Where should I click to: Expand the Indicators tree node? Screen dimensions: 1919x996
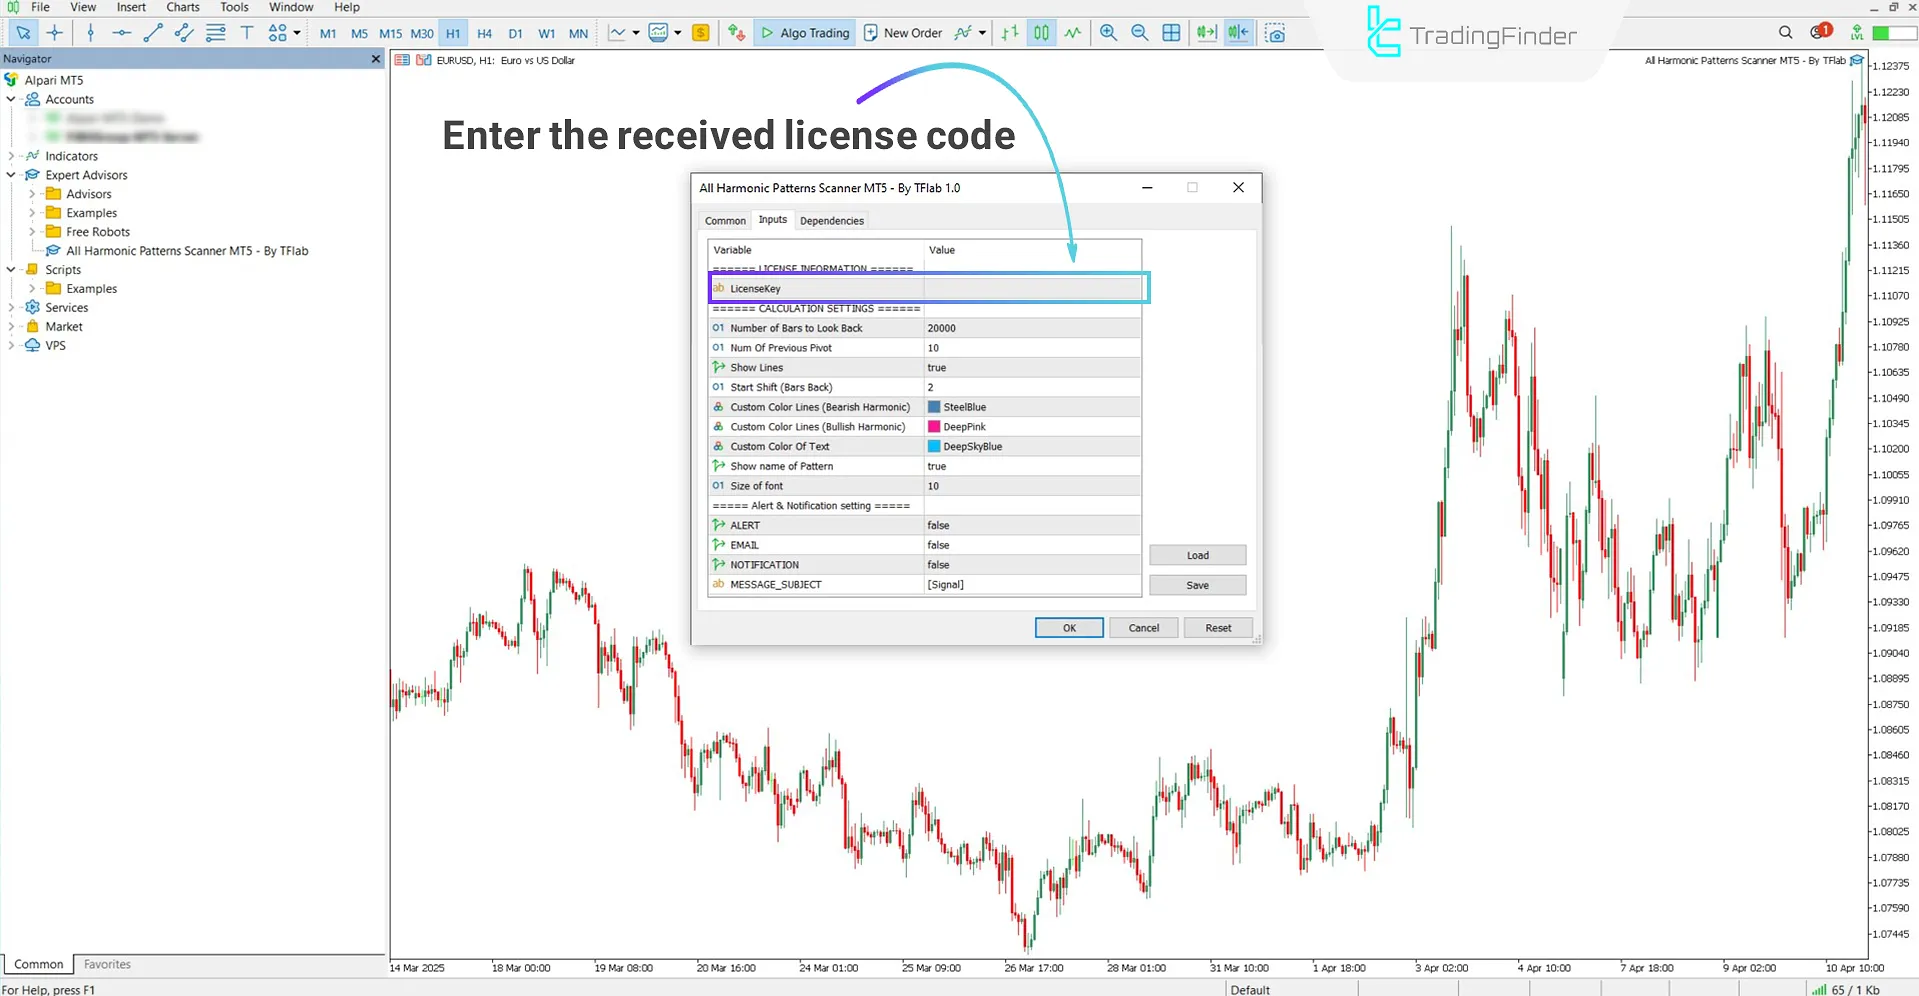click(11, 156)
